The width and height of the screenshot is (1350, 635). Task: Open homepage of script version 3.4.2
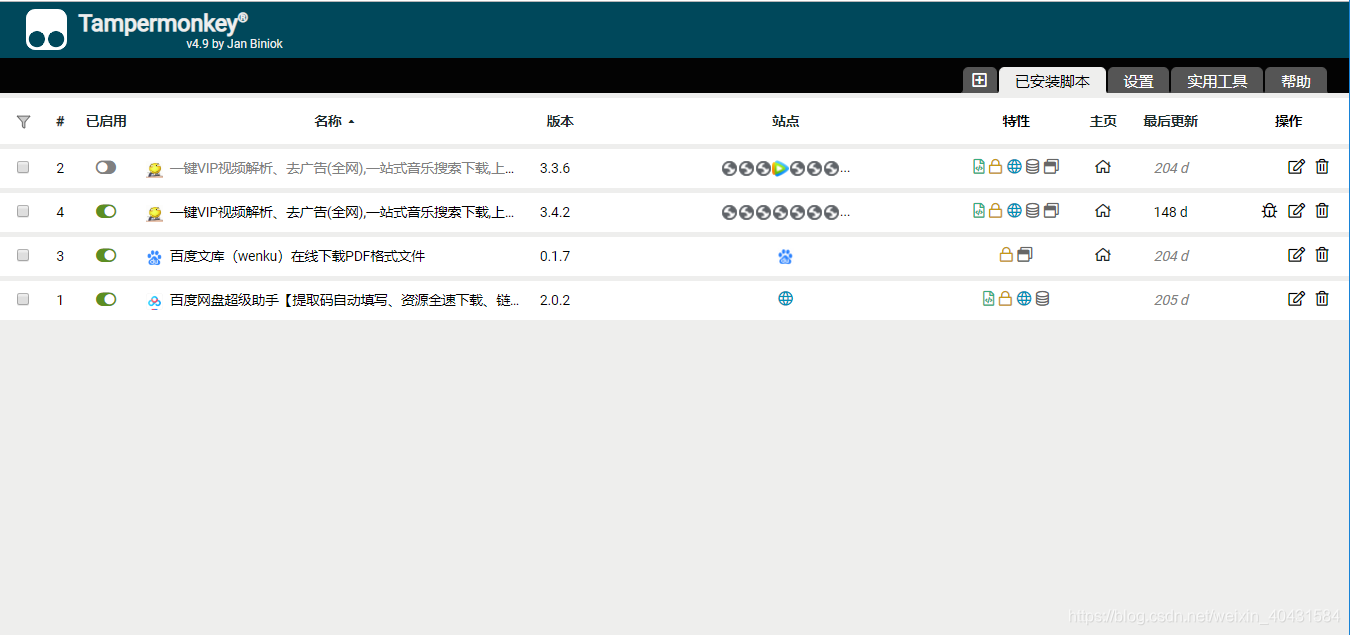(1103, 211)
